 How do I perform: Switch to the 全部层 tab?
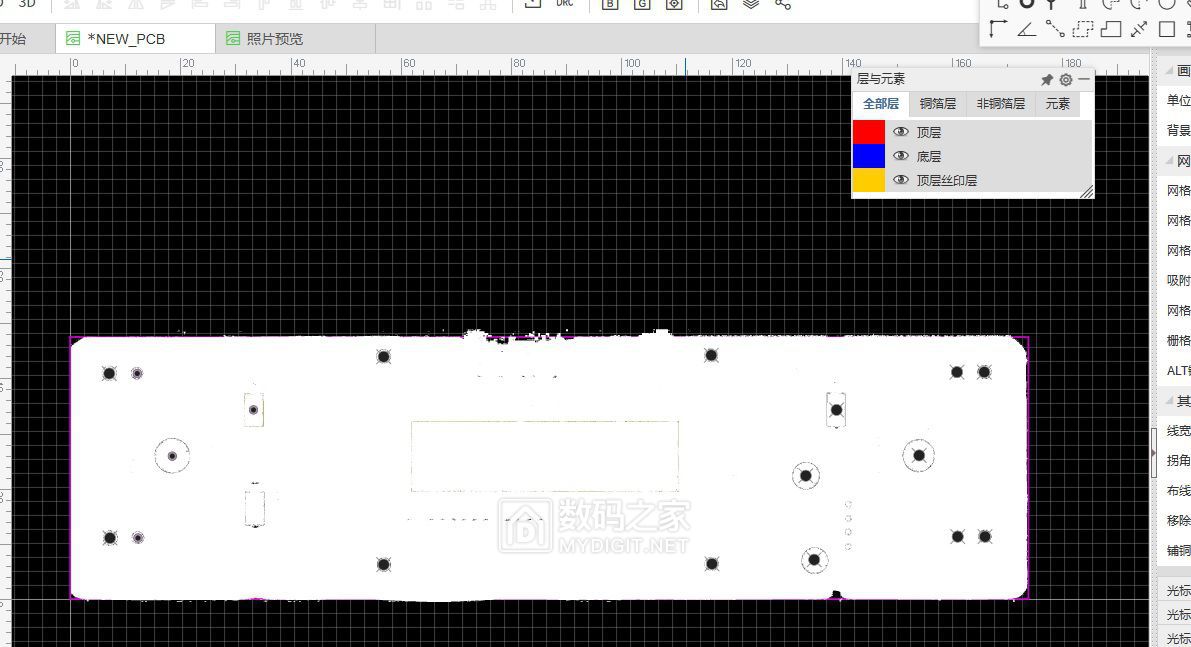(x=880, y=104)
